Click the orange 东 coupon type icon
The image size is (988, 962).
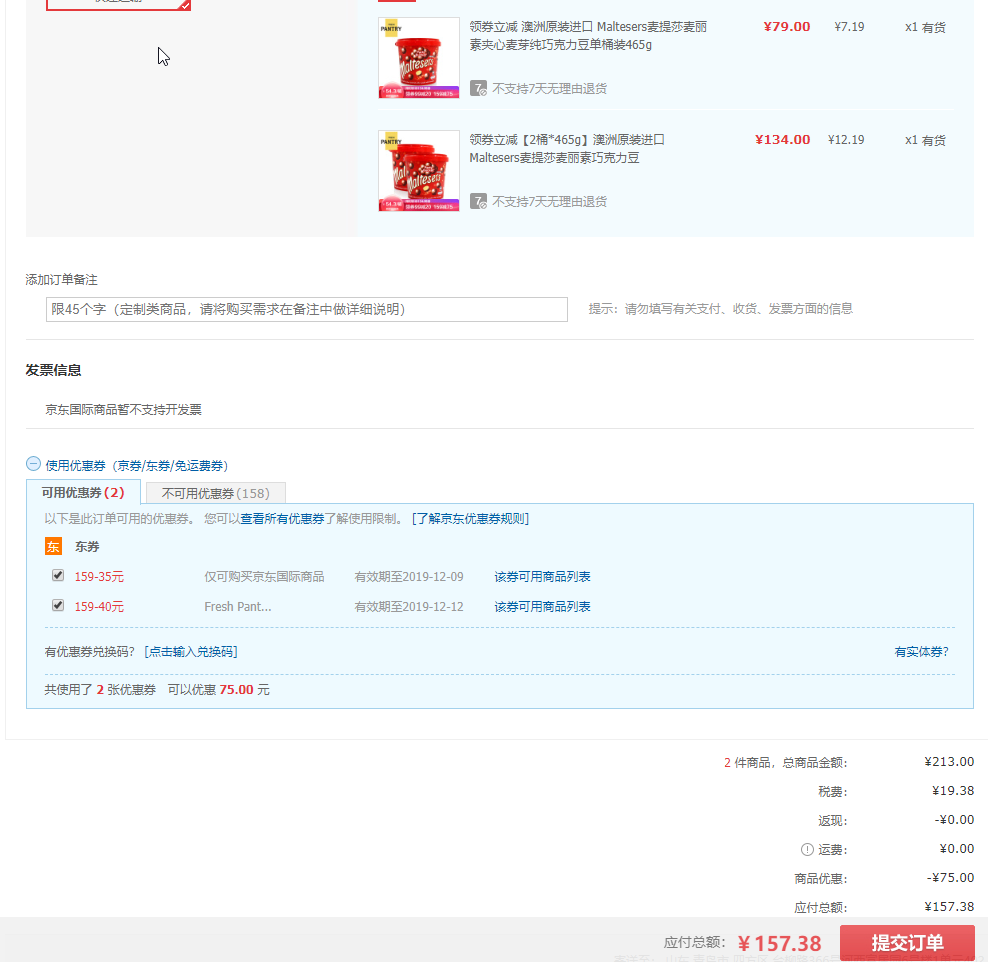point(53,546)
